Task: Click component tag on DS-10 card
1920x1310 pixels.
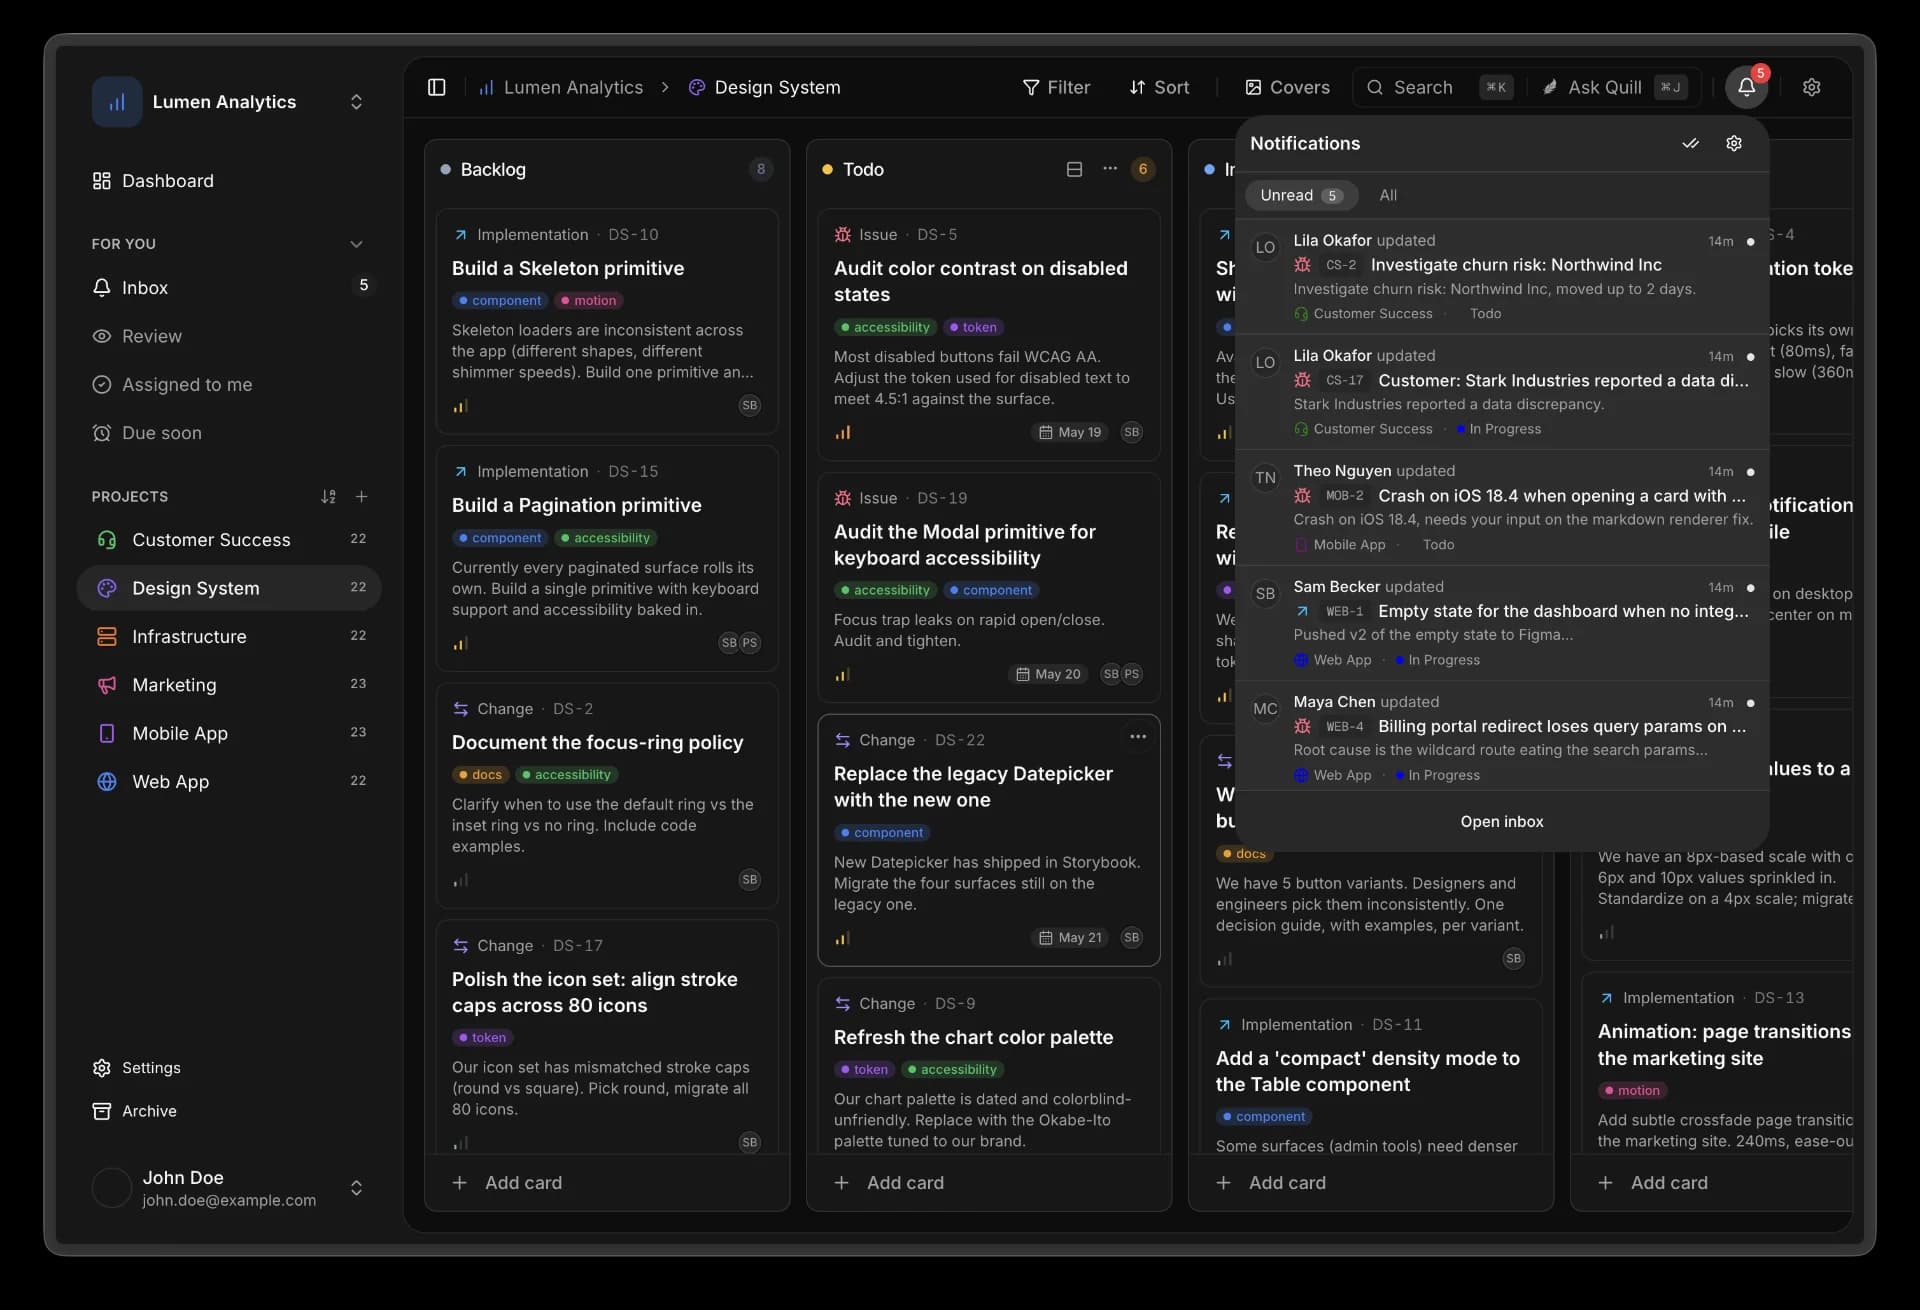Action: point(499,300)
